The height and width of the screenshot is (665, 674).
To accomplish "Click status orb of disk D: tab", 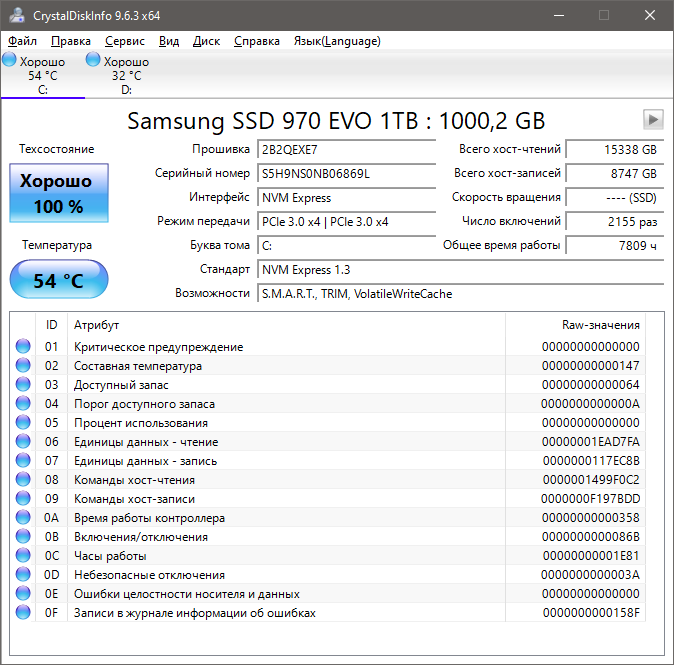I will point(93,59).
